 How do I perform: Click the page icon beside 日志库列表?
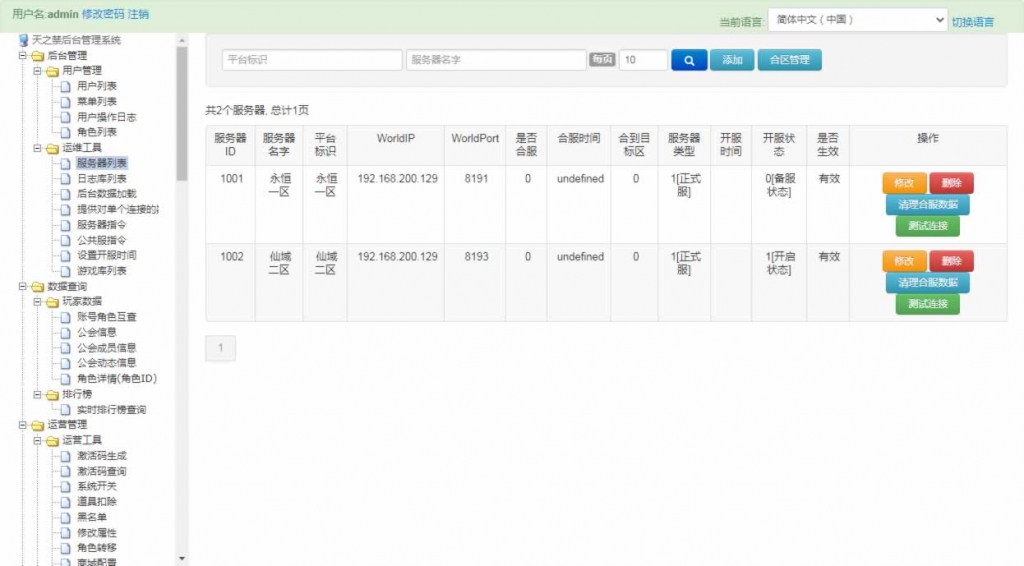click(x=66, y=179)
